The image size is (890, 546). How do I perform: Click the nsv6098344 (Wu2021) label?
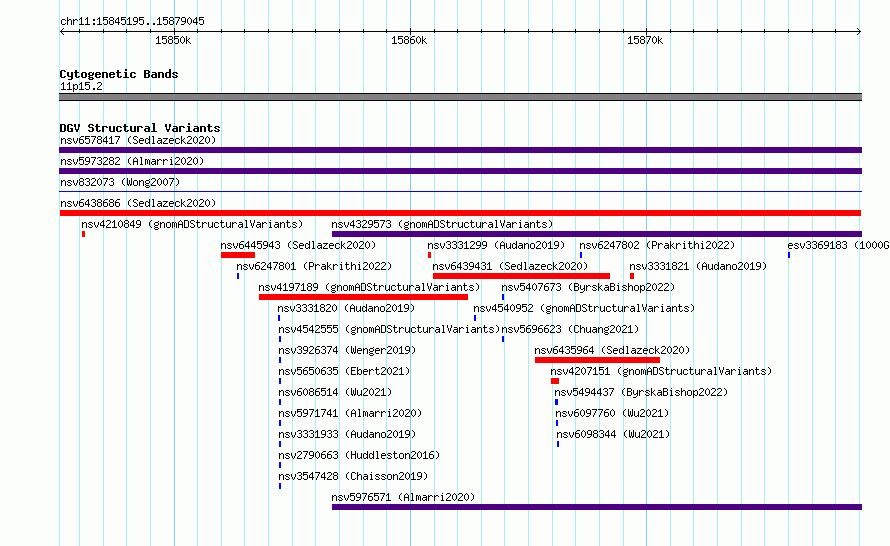613,434
